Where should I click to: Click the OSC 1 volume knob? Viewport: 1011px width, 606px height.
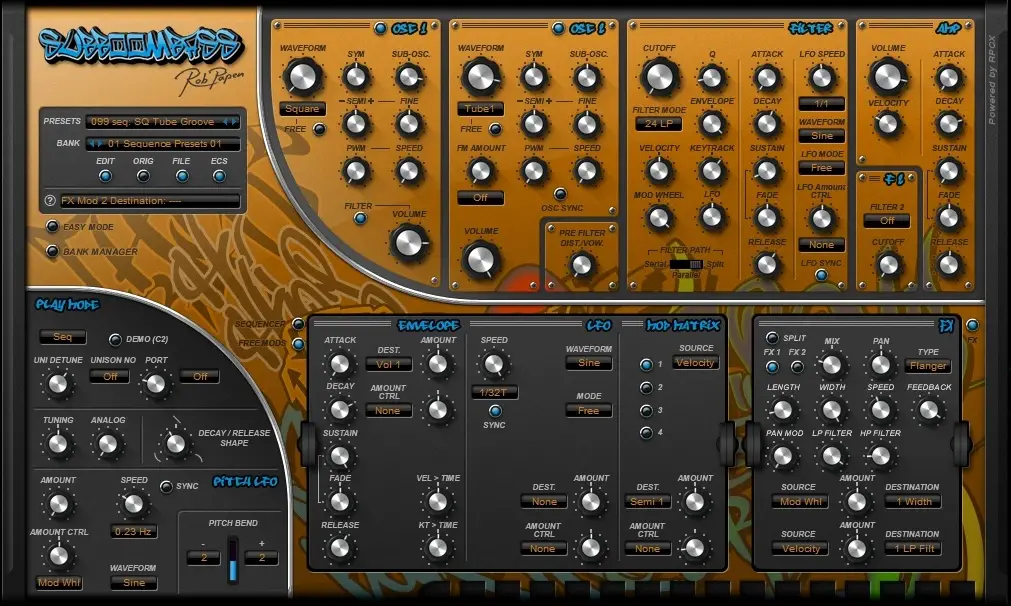click(409, 243)
